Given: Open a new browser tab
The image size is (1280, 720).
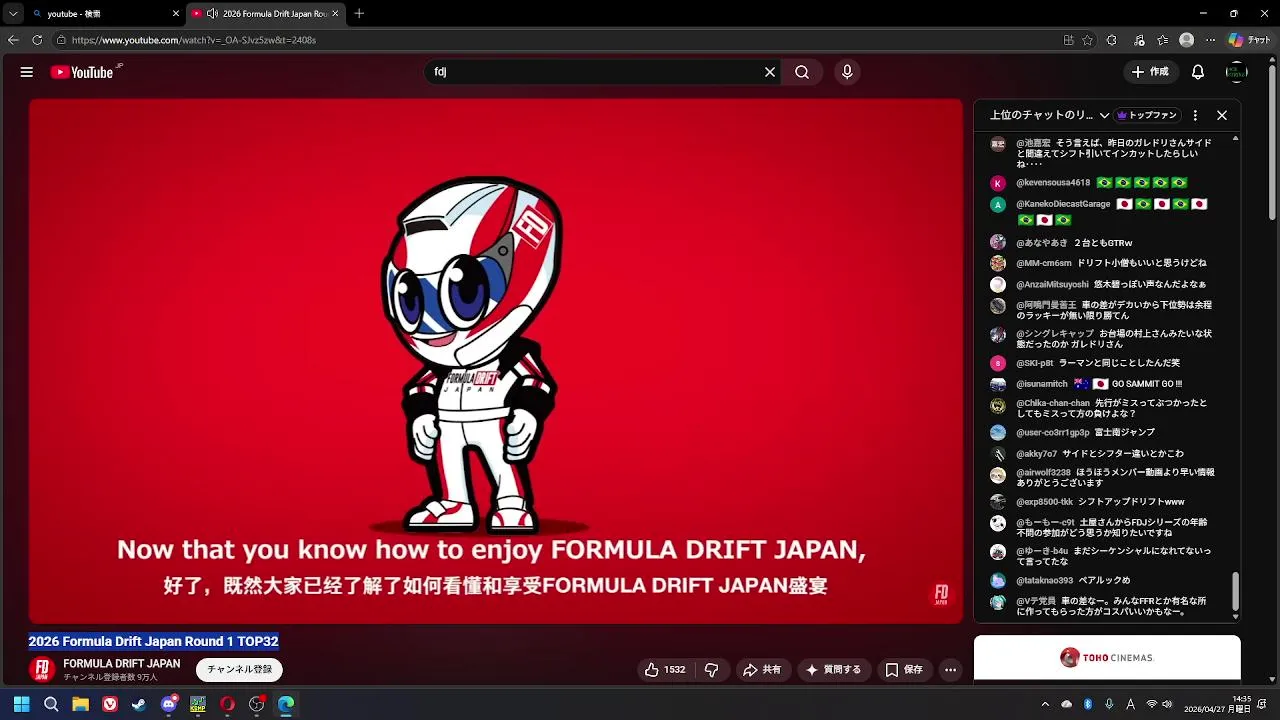Looking at the screenshot, I should click(x=359, y=14).
